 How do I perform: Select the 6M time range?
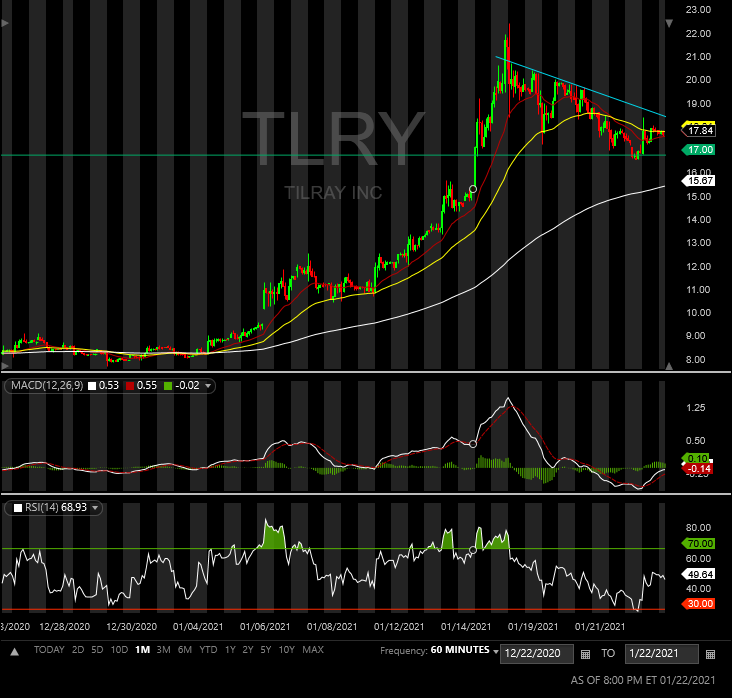[185, 650]
